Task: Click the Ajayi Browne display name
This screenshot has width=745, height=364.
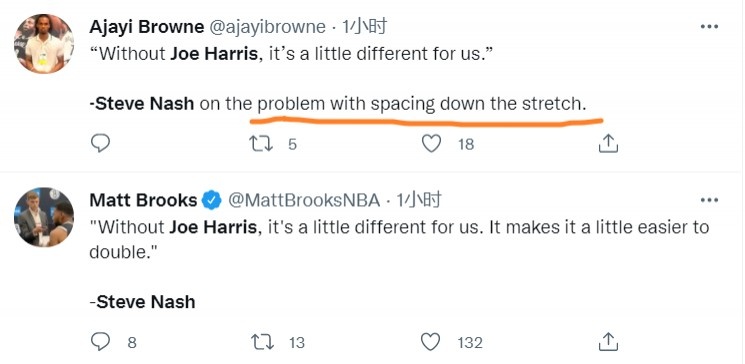Action: (x=146, y=27)
